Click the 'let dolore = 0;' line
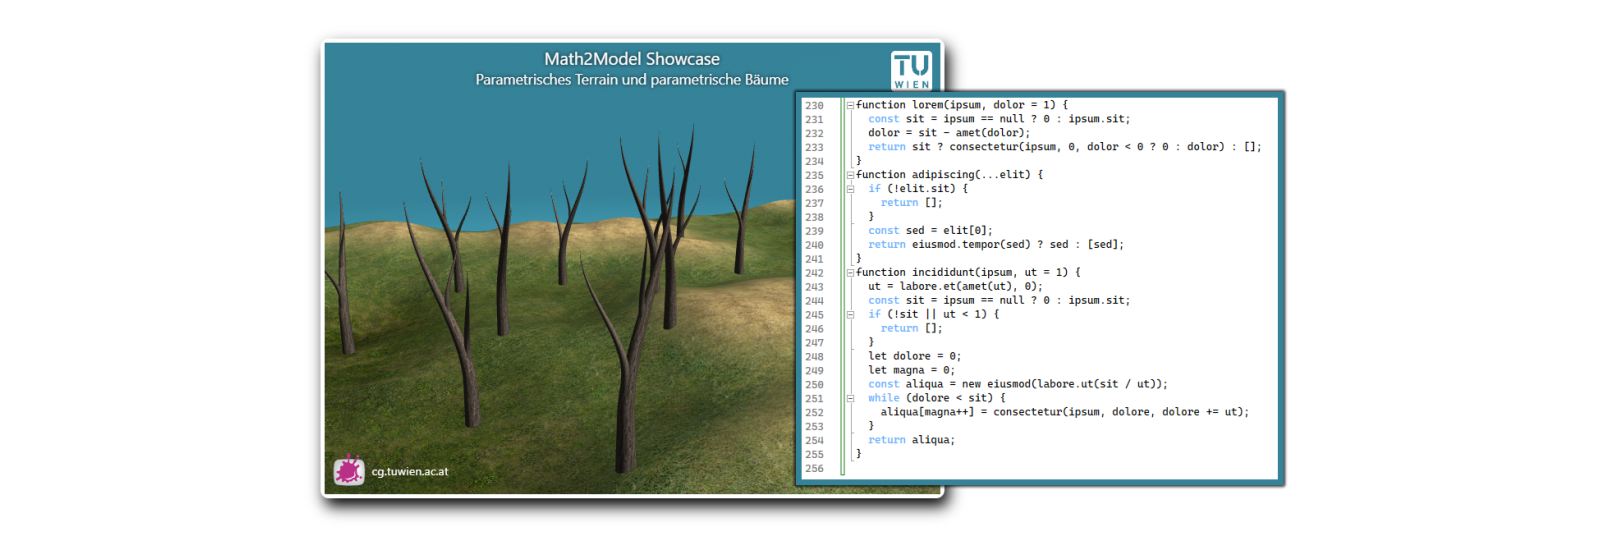This screenshot has width=1600, height=550. (x=914, y=357)
